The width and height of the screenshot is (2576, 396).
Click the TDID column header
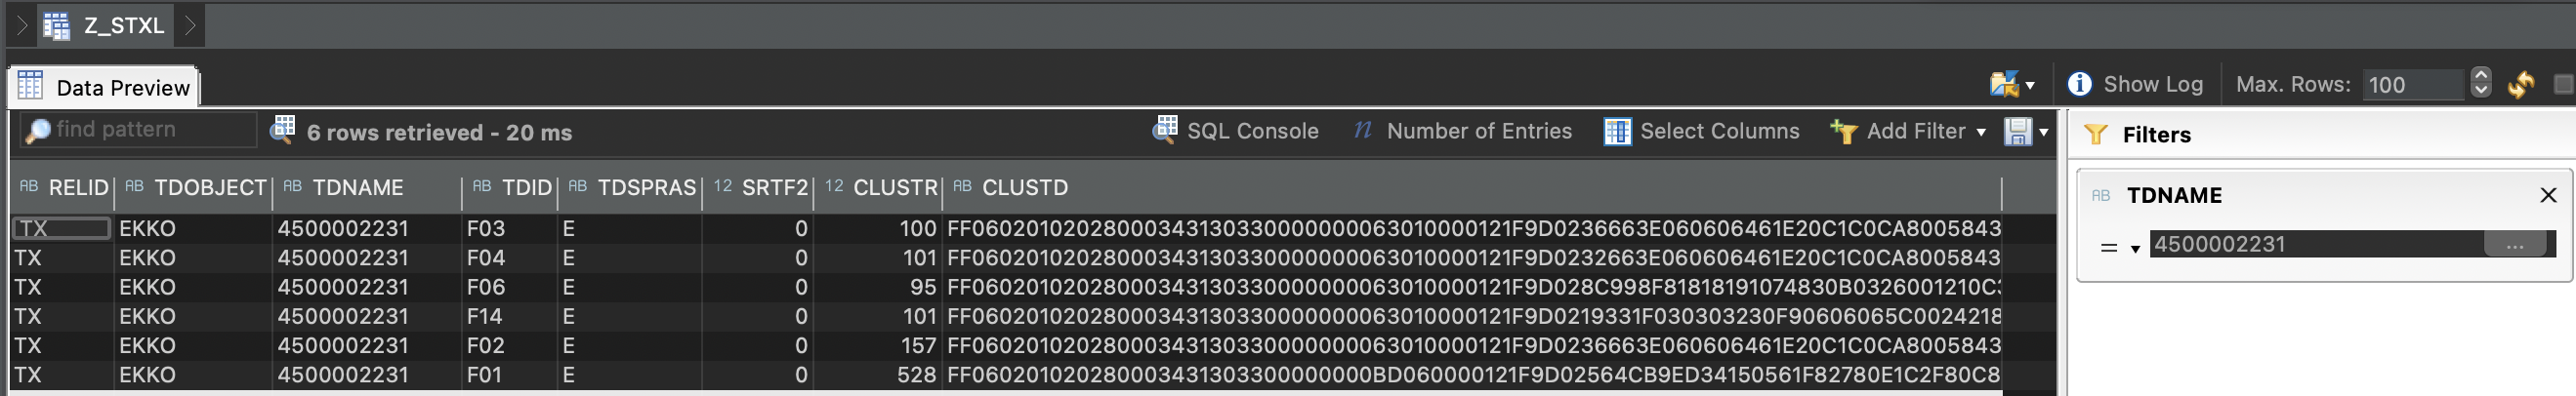click(510, 188)
